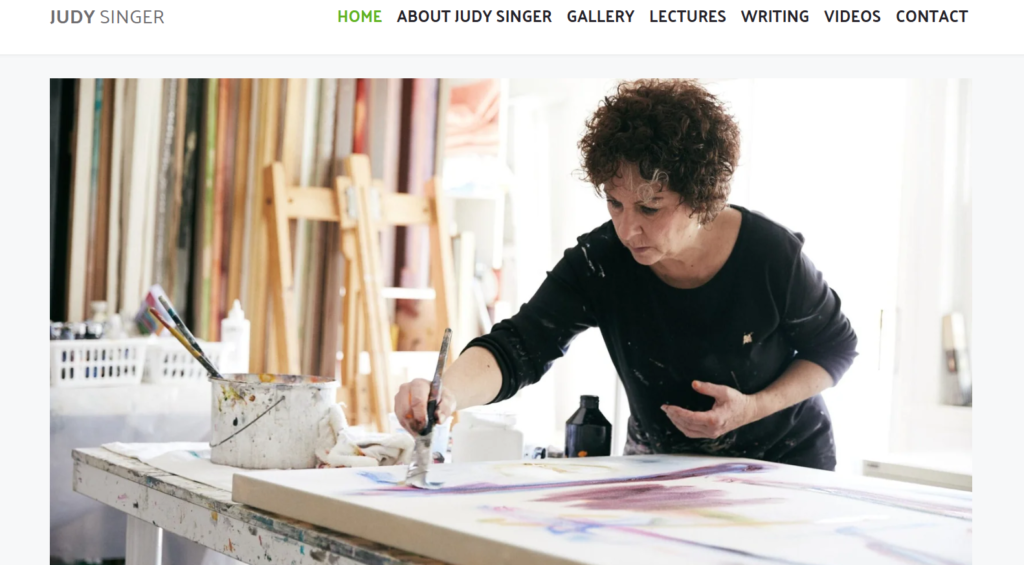The width and height of the screenshot is (1024, 565).
Task: Click the brushes sticking out of the bucket
Action: pyautogui.click(x=185, y=338)
